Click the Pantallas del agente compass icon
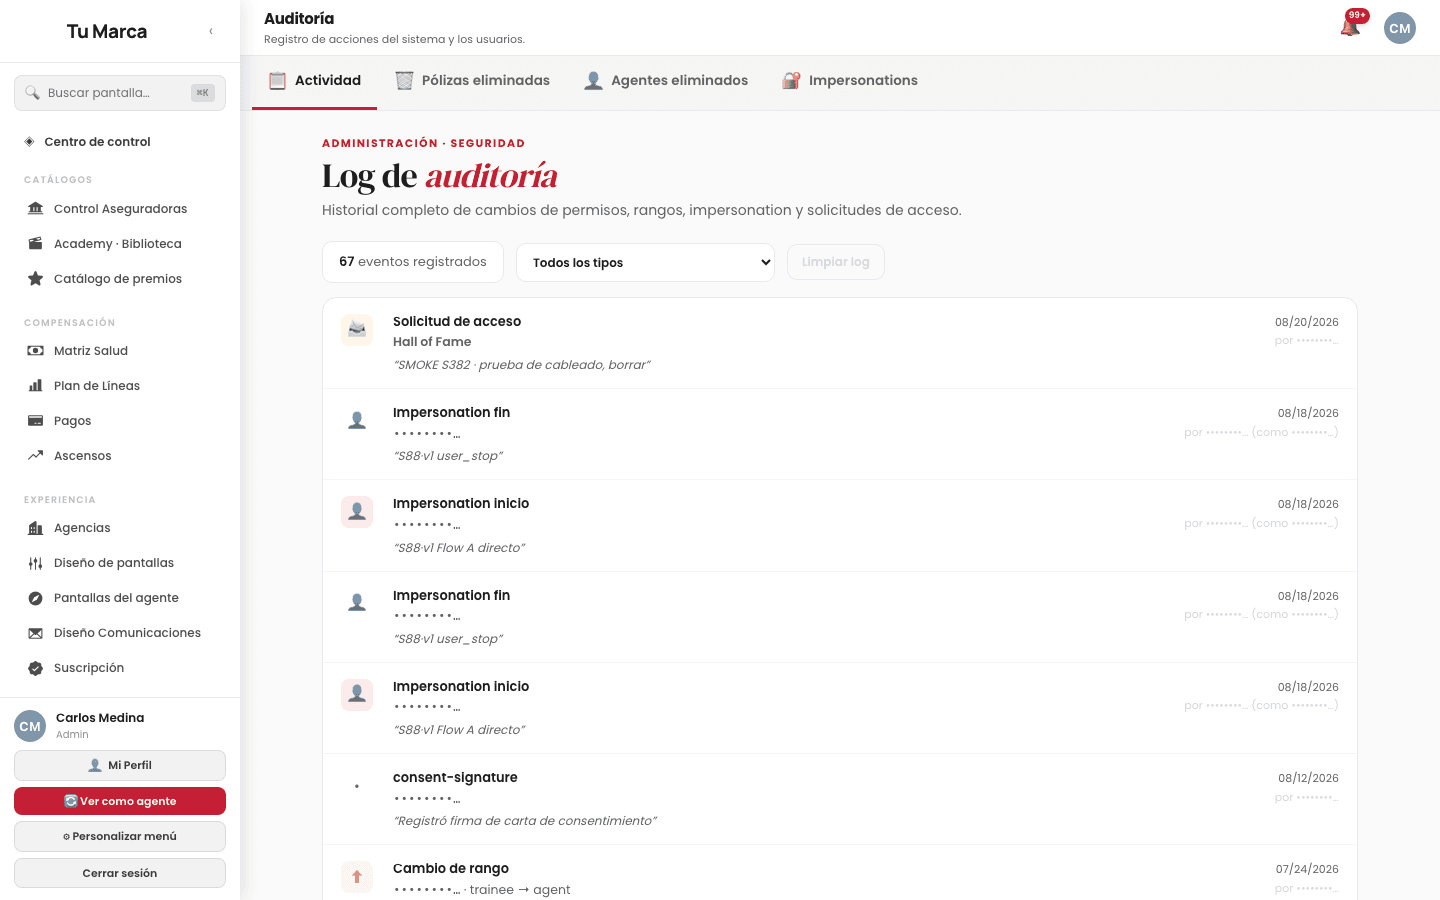This screenshot has width=1440, height=900. click(x=36, y=598)
